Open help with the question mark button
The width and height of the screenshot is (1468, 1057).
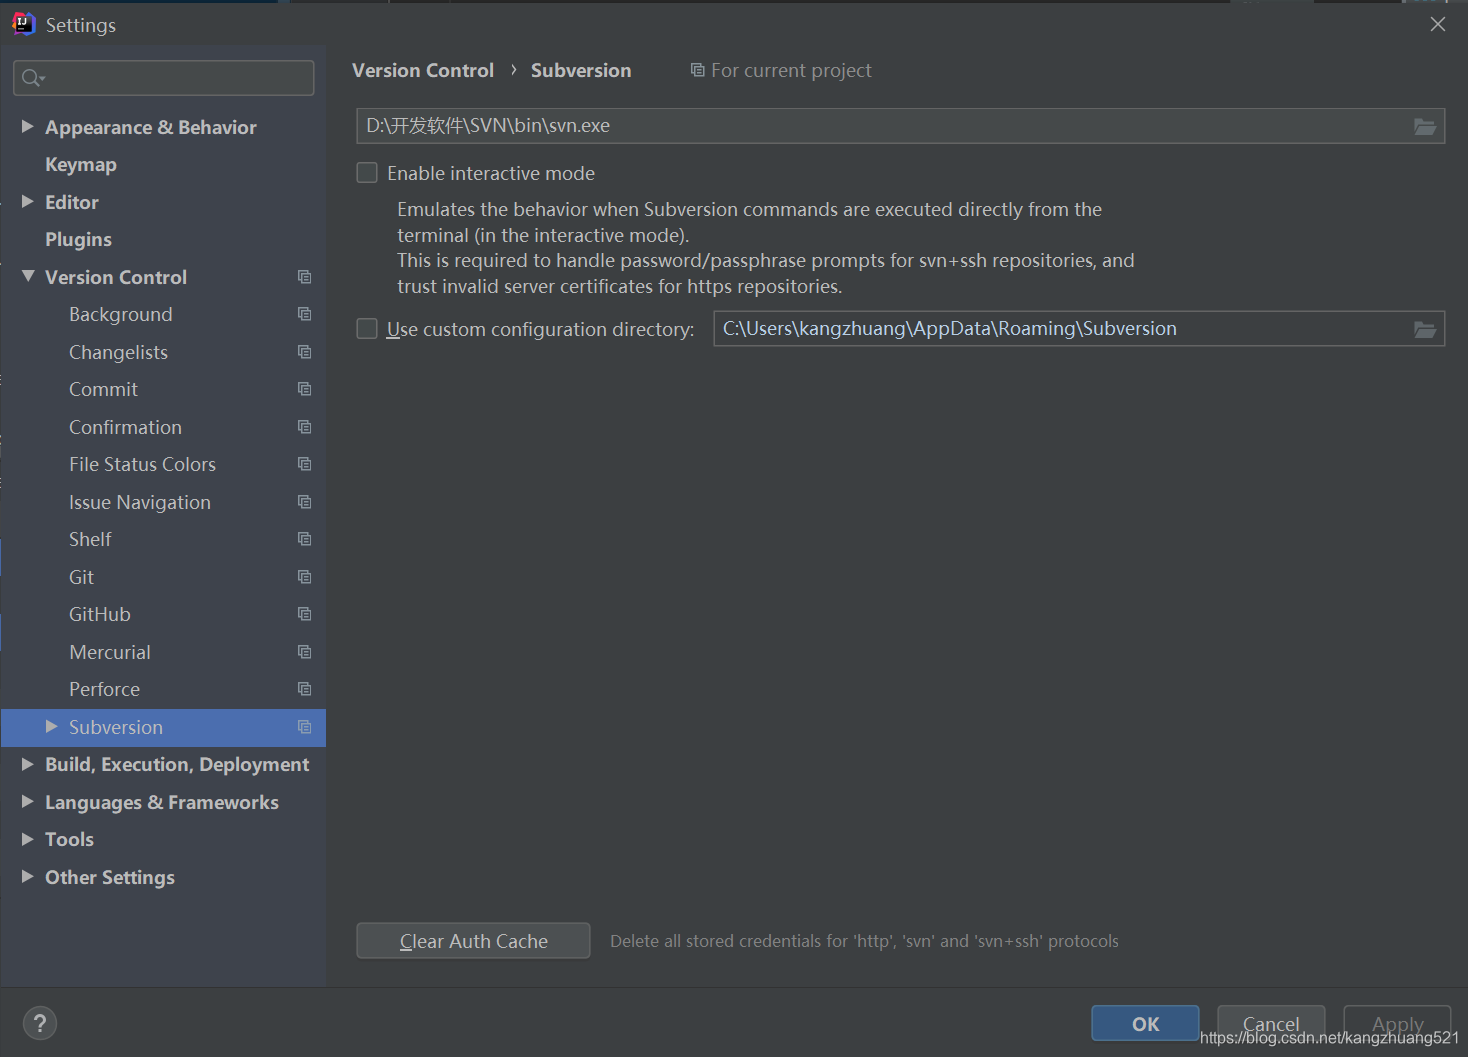(40, 1023)
